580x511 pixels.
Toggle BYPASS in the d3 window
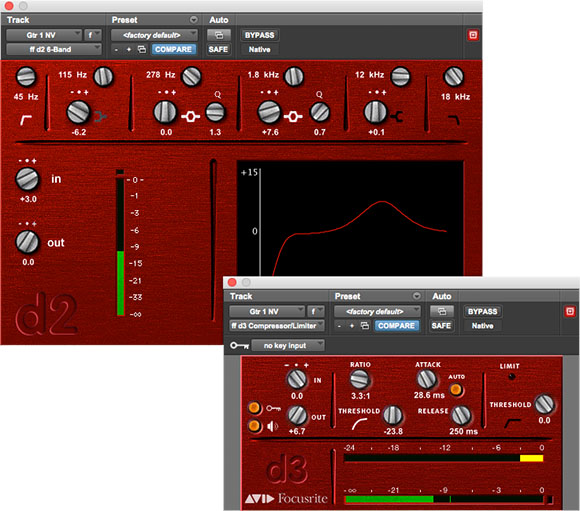[482, 312]
